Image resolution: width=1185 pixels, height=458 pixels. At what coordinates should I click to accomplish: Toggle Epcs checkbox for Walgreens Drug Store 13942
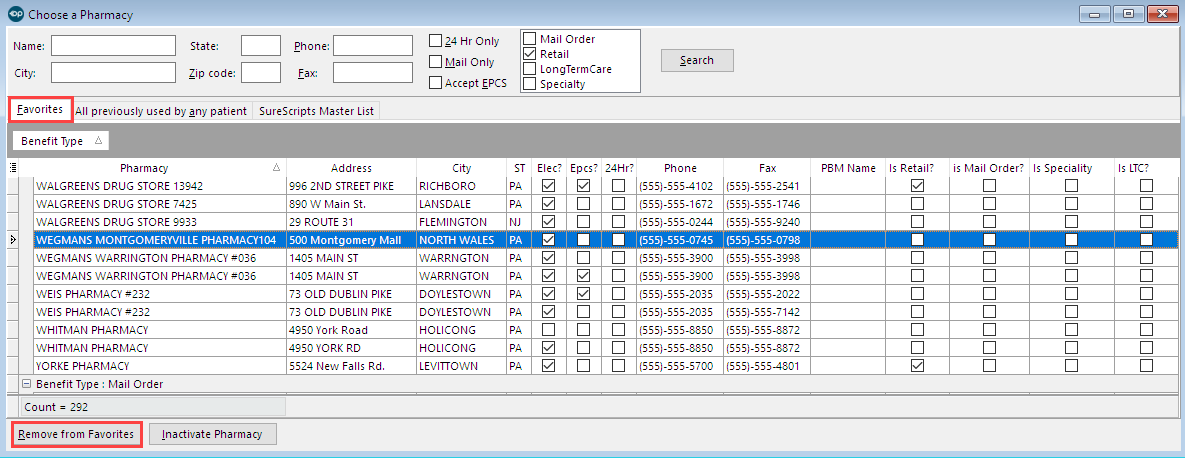[583, 185]
